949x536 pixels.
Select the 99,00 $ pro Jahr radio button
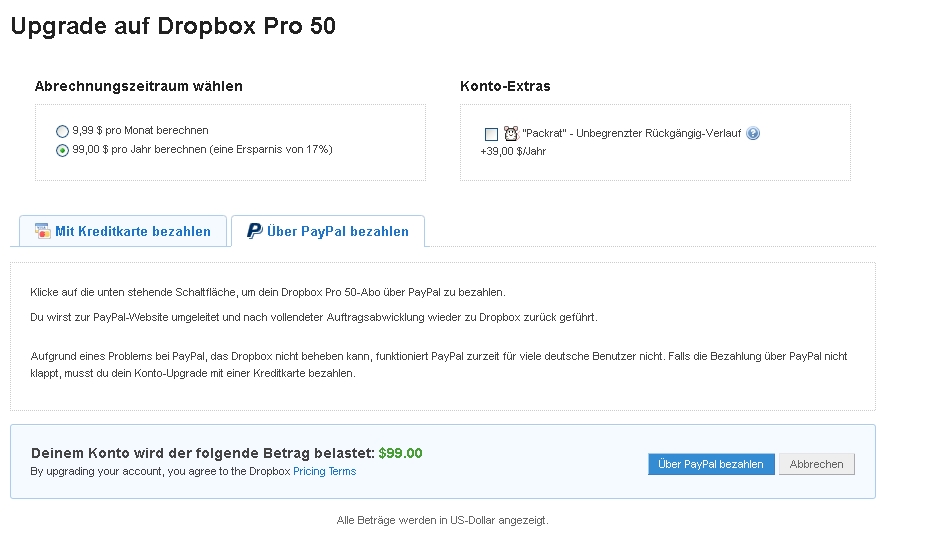click(x=62, y=150)
